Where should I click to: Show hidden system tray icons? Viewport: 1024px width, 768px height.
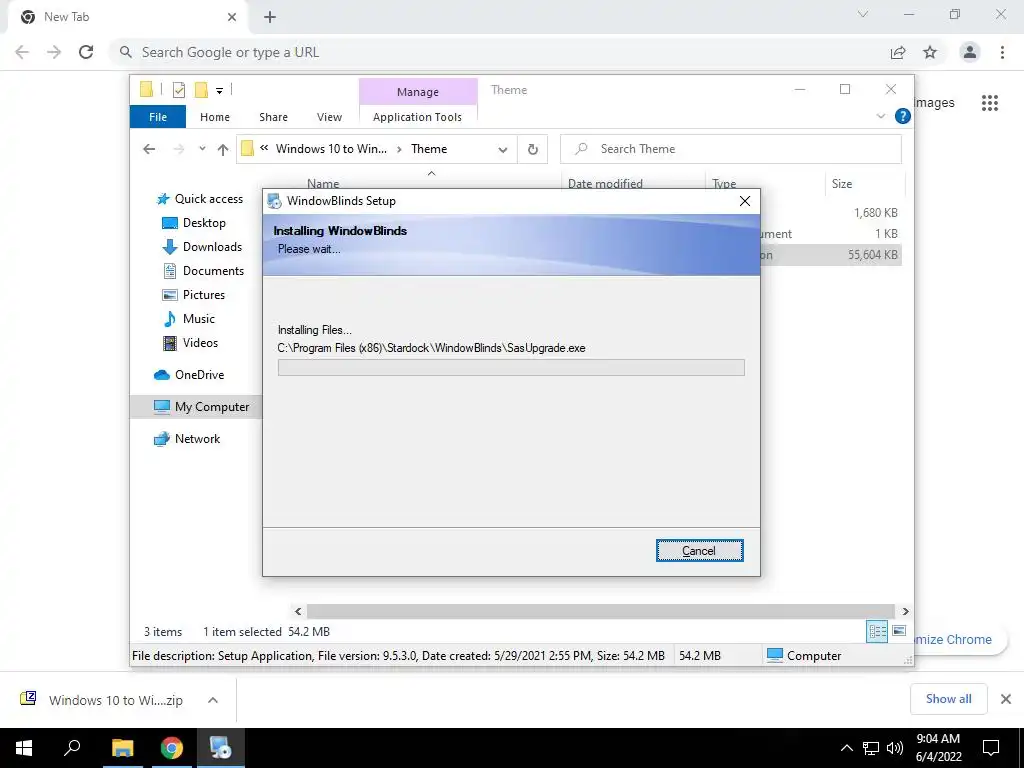(x=846, y=748)
